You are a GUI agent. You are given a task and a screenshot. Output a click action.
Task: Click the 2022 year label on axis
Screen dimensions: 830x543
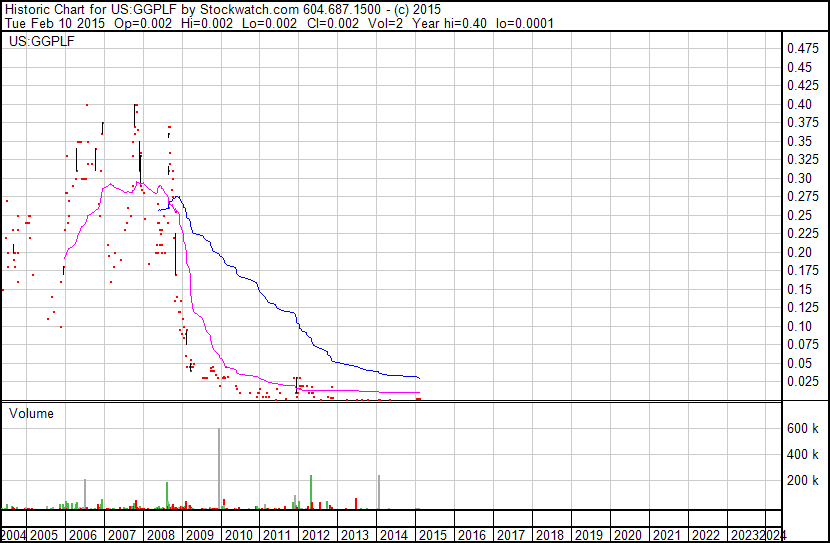[x=706, y=535]
